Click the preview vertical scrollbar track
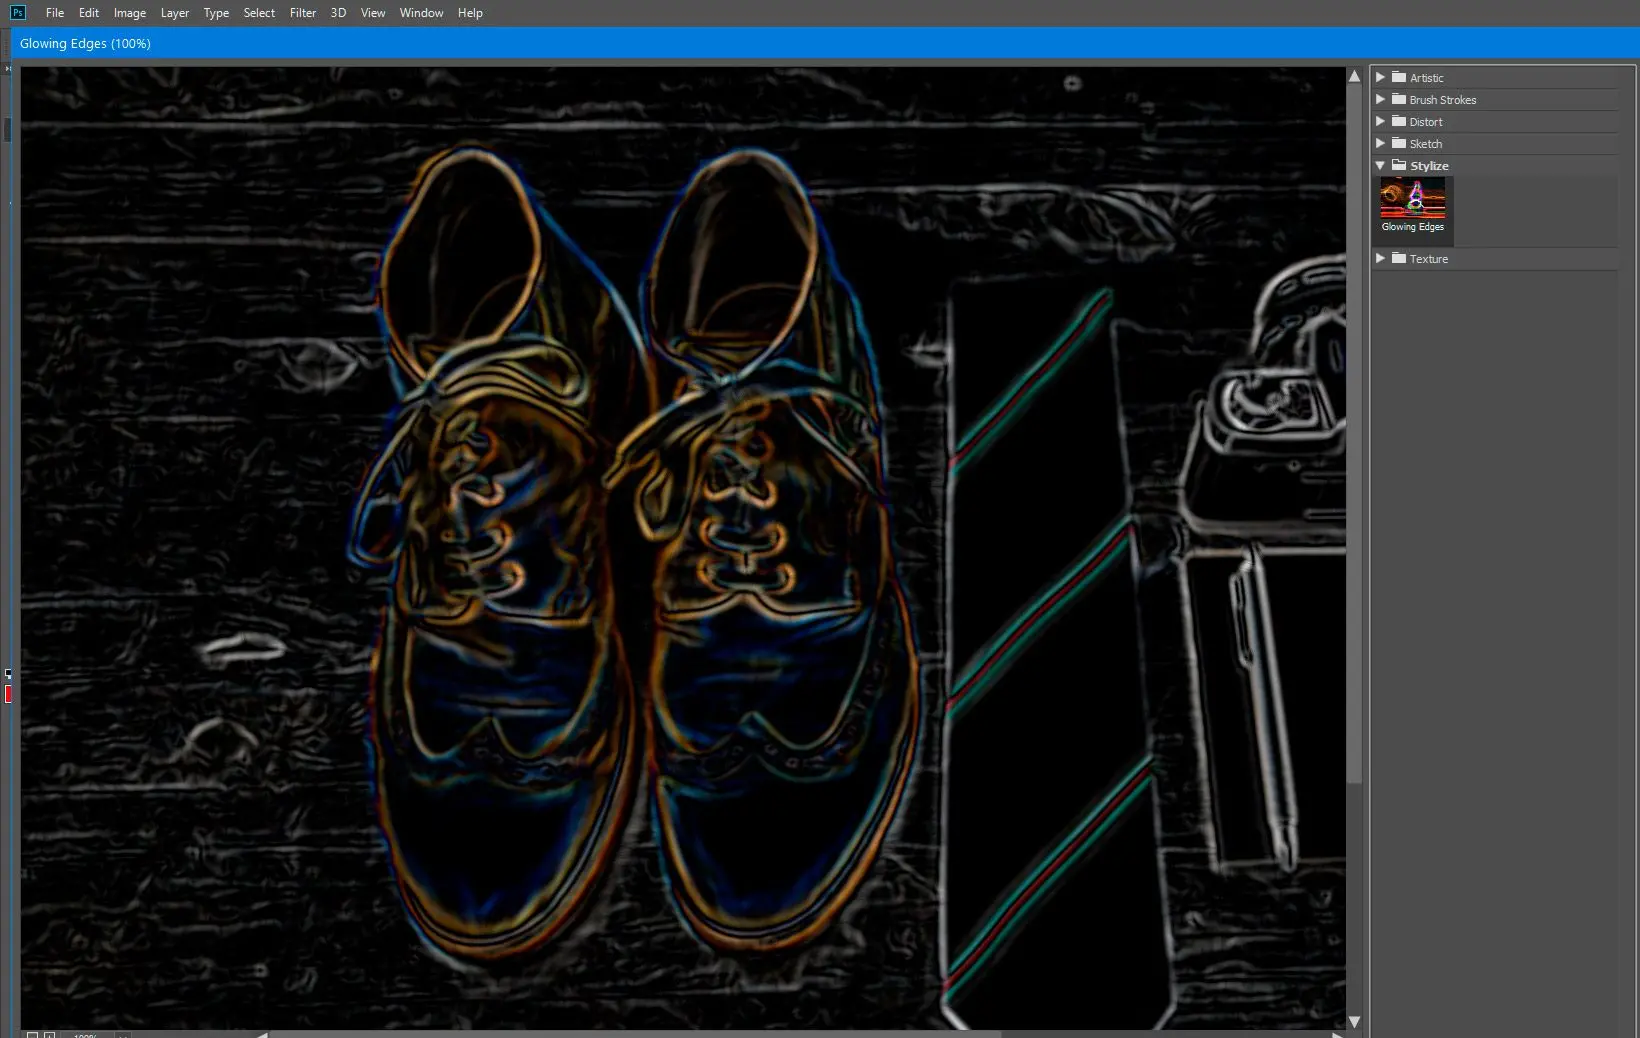Viewport: 1640px width, 1038px height. pos(1354,900)
